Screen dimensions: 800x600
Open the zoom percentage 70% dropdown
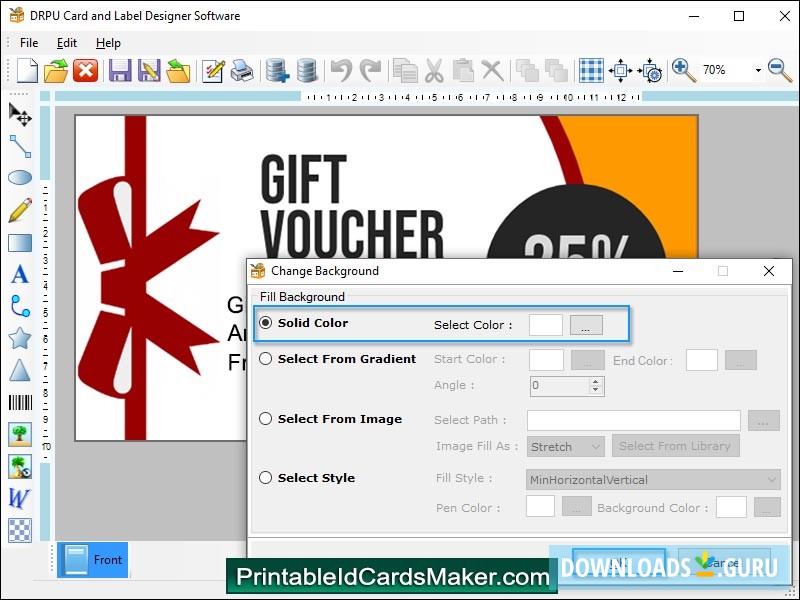point(758,70)
